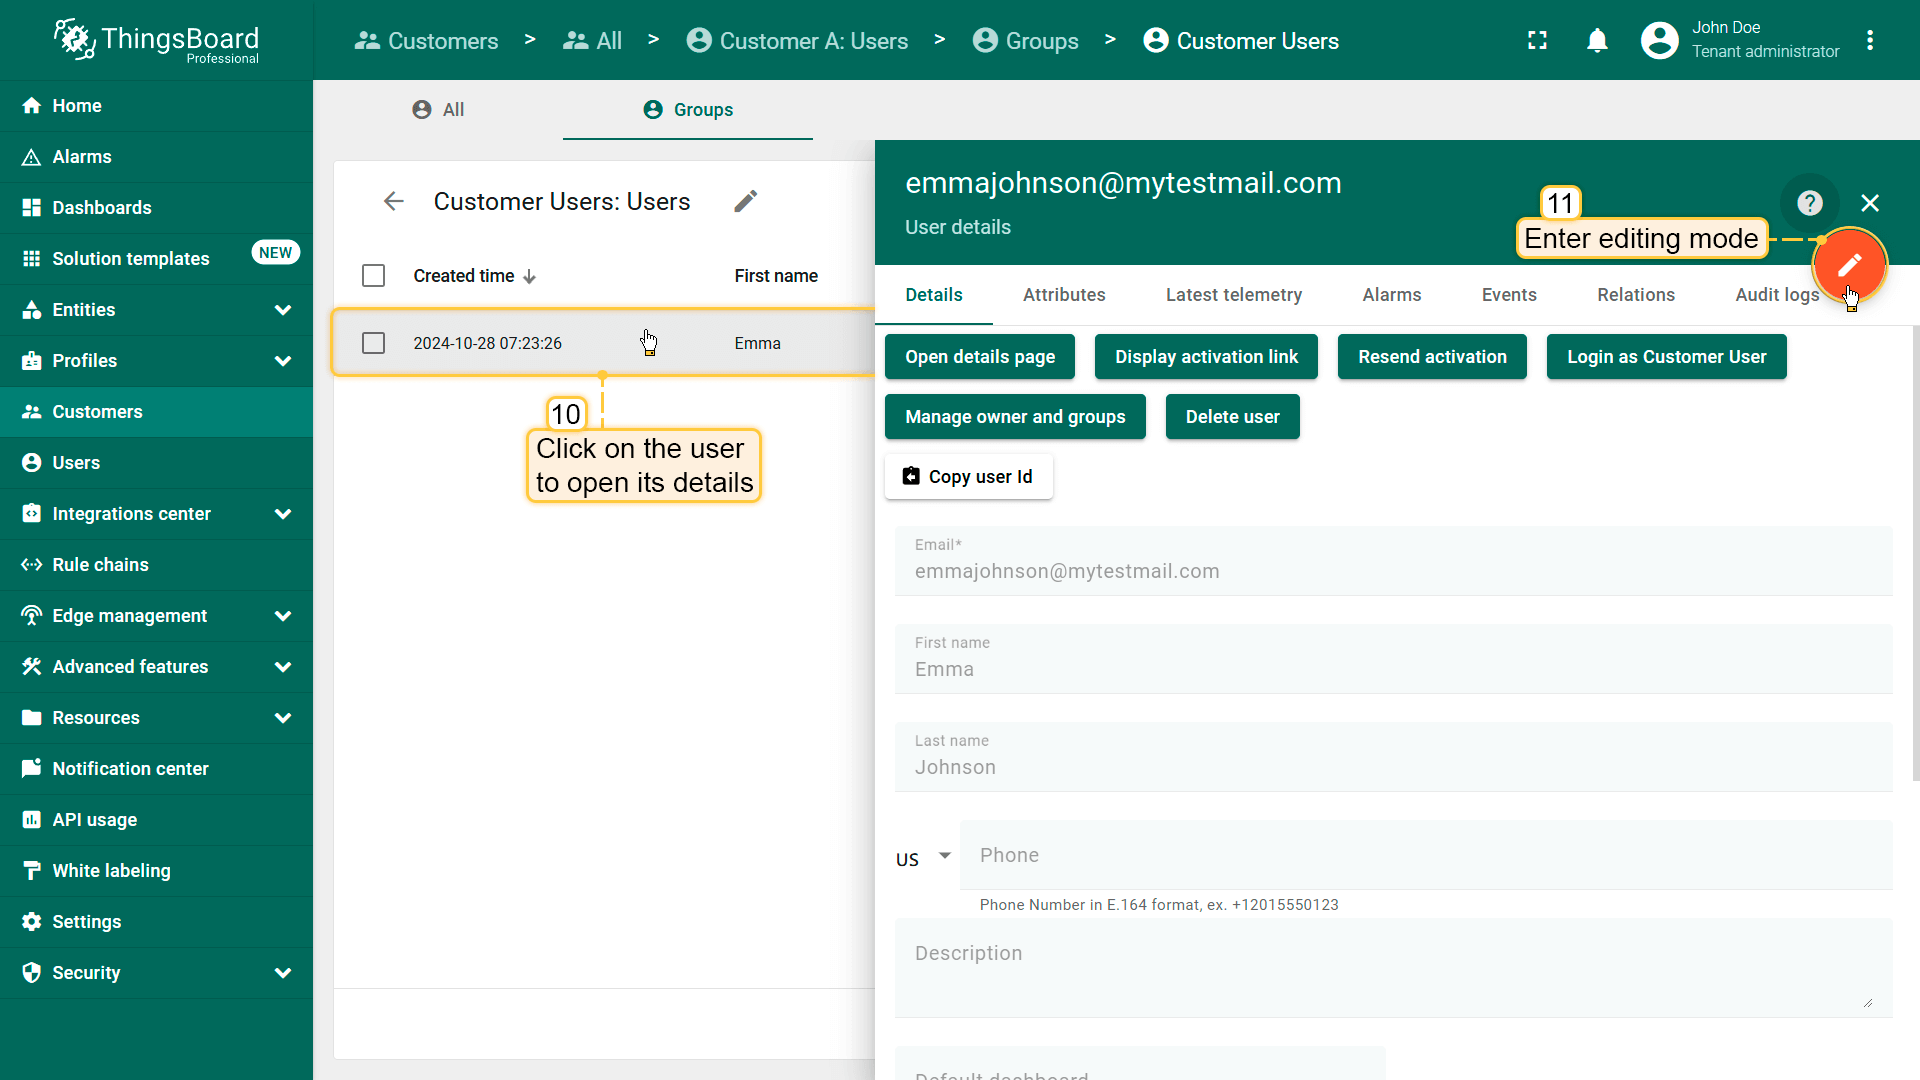
Task: Open the US country code dropdown
Action: (x=923, y=858)
